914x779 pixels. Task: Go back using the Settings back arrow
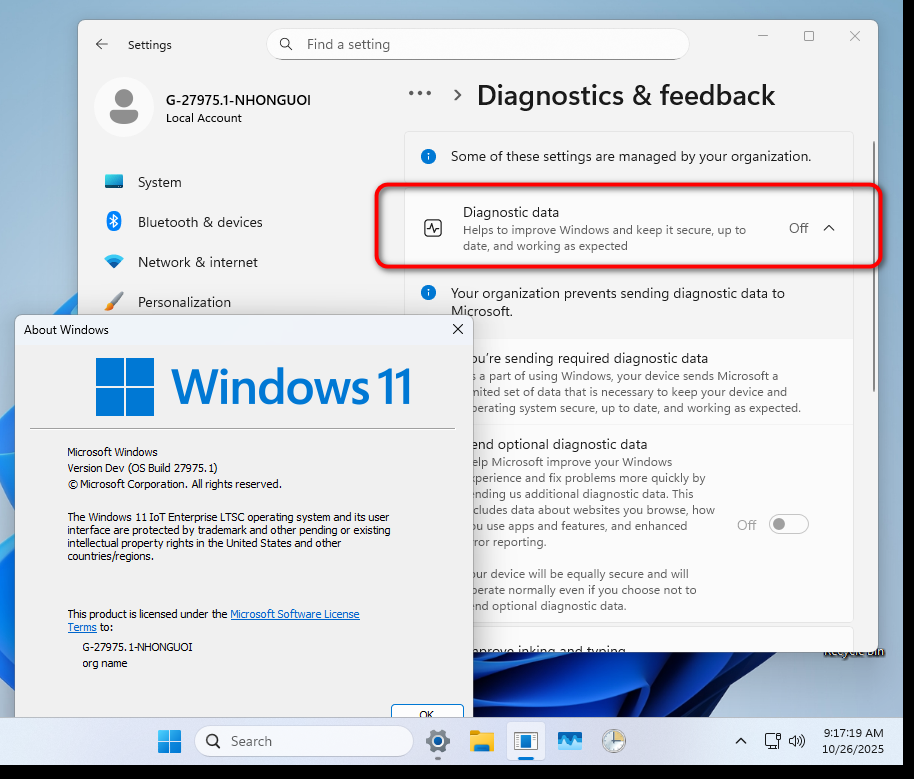click(102, 44)
